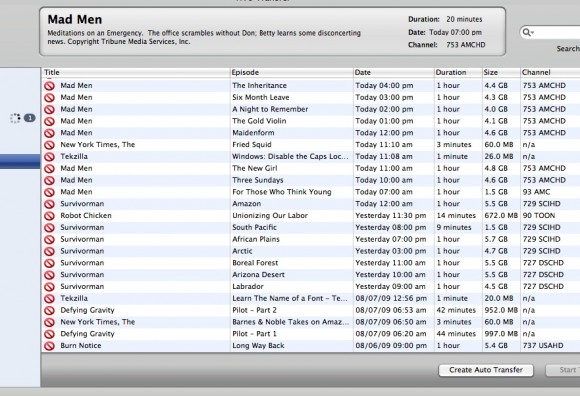Click the prohibited icon beside Maidenform row
This screenshot has height=396, width=580.
(50, 133)
